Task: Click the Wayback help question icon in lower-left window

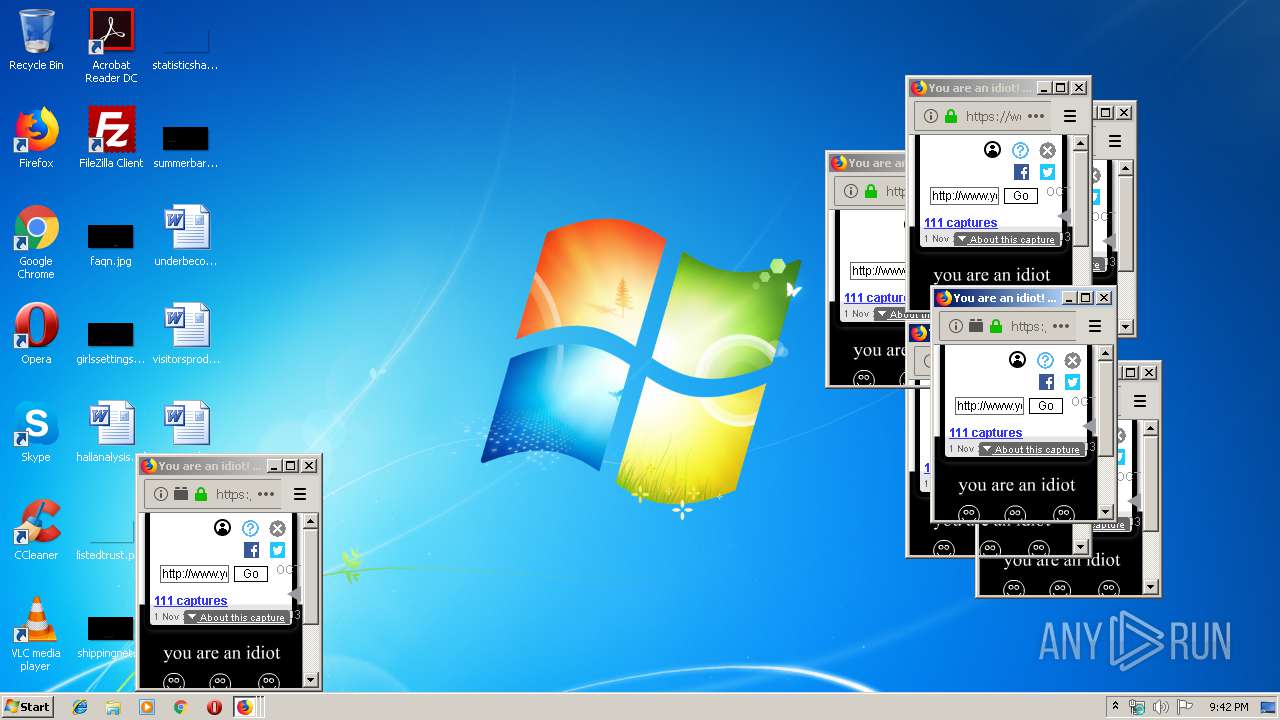Action: coord(250,528)
